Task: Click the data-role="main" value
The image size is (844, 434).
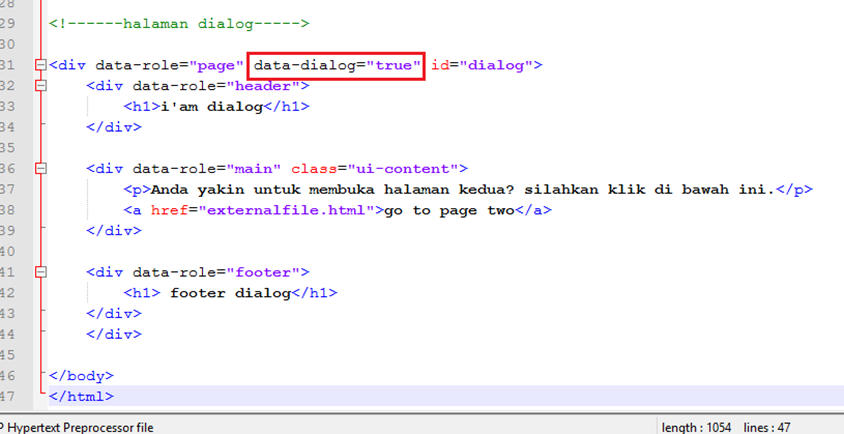Action: [x=253, y=169]
